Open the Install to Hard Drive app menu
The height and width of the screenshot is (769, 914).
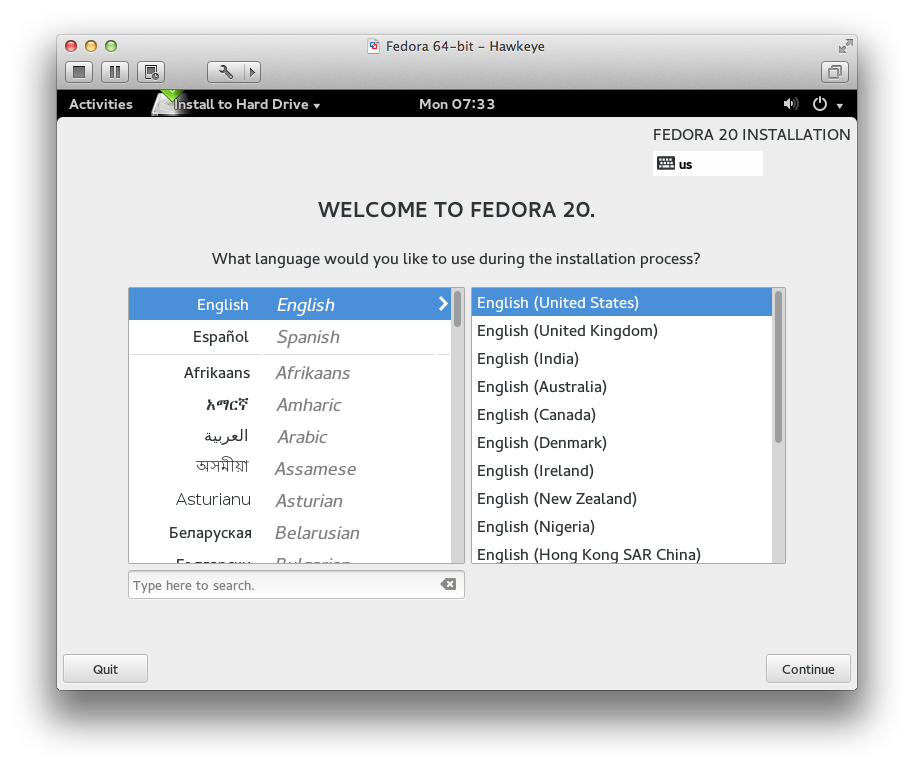pyautogui.click(x=247, y=104)
